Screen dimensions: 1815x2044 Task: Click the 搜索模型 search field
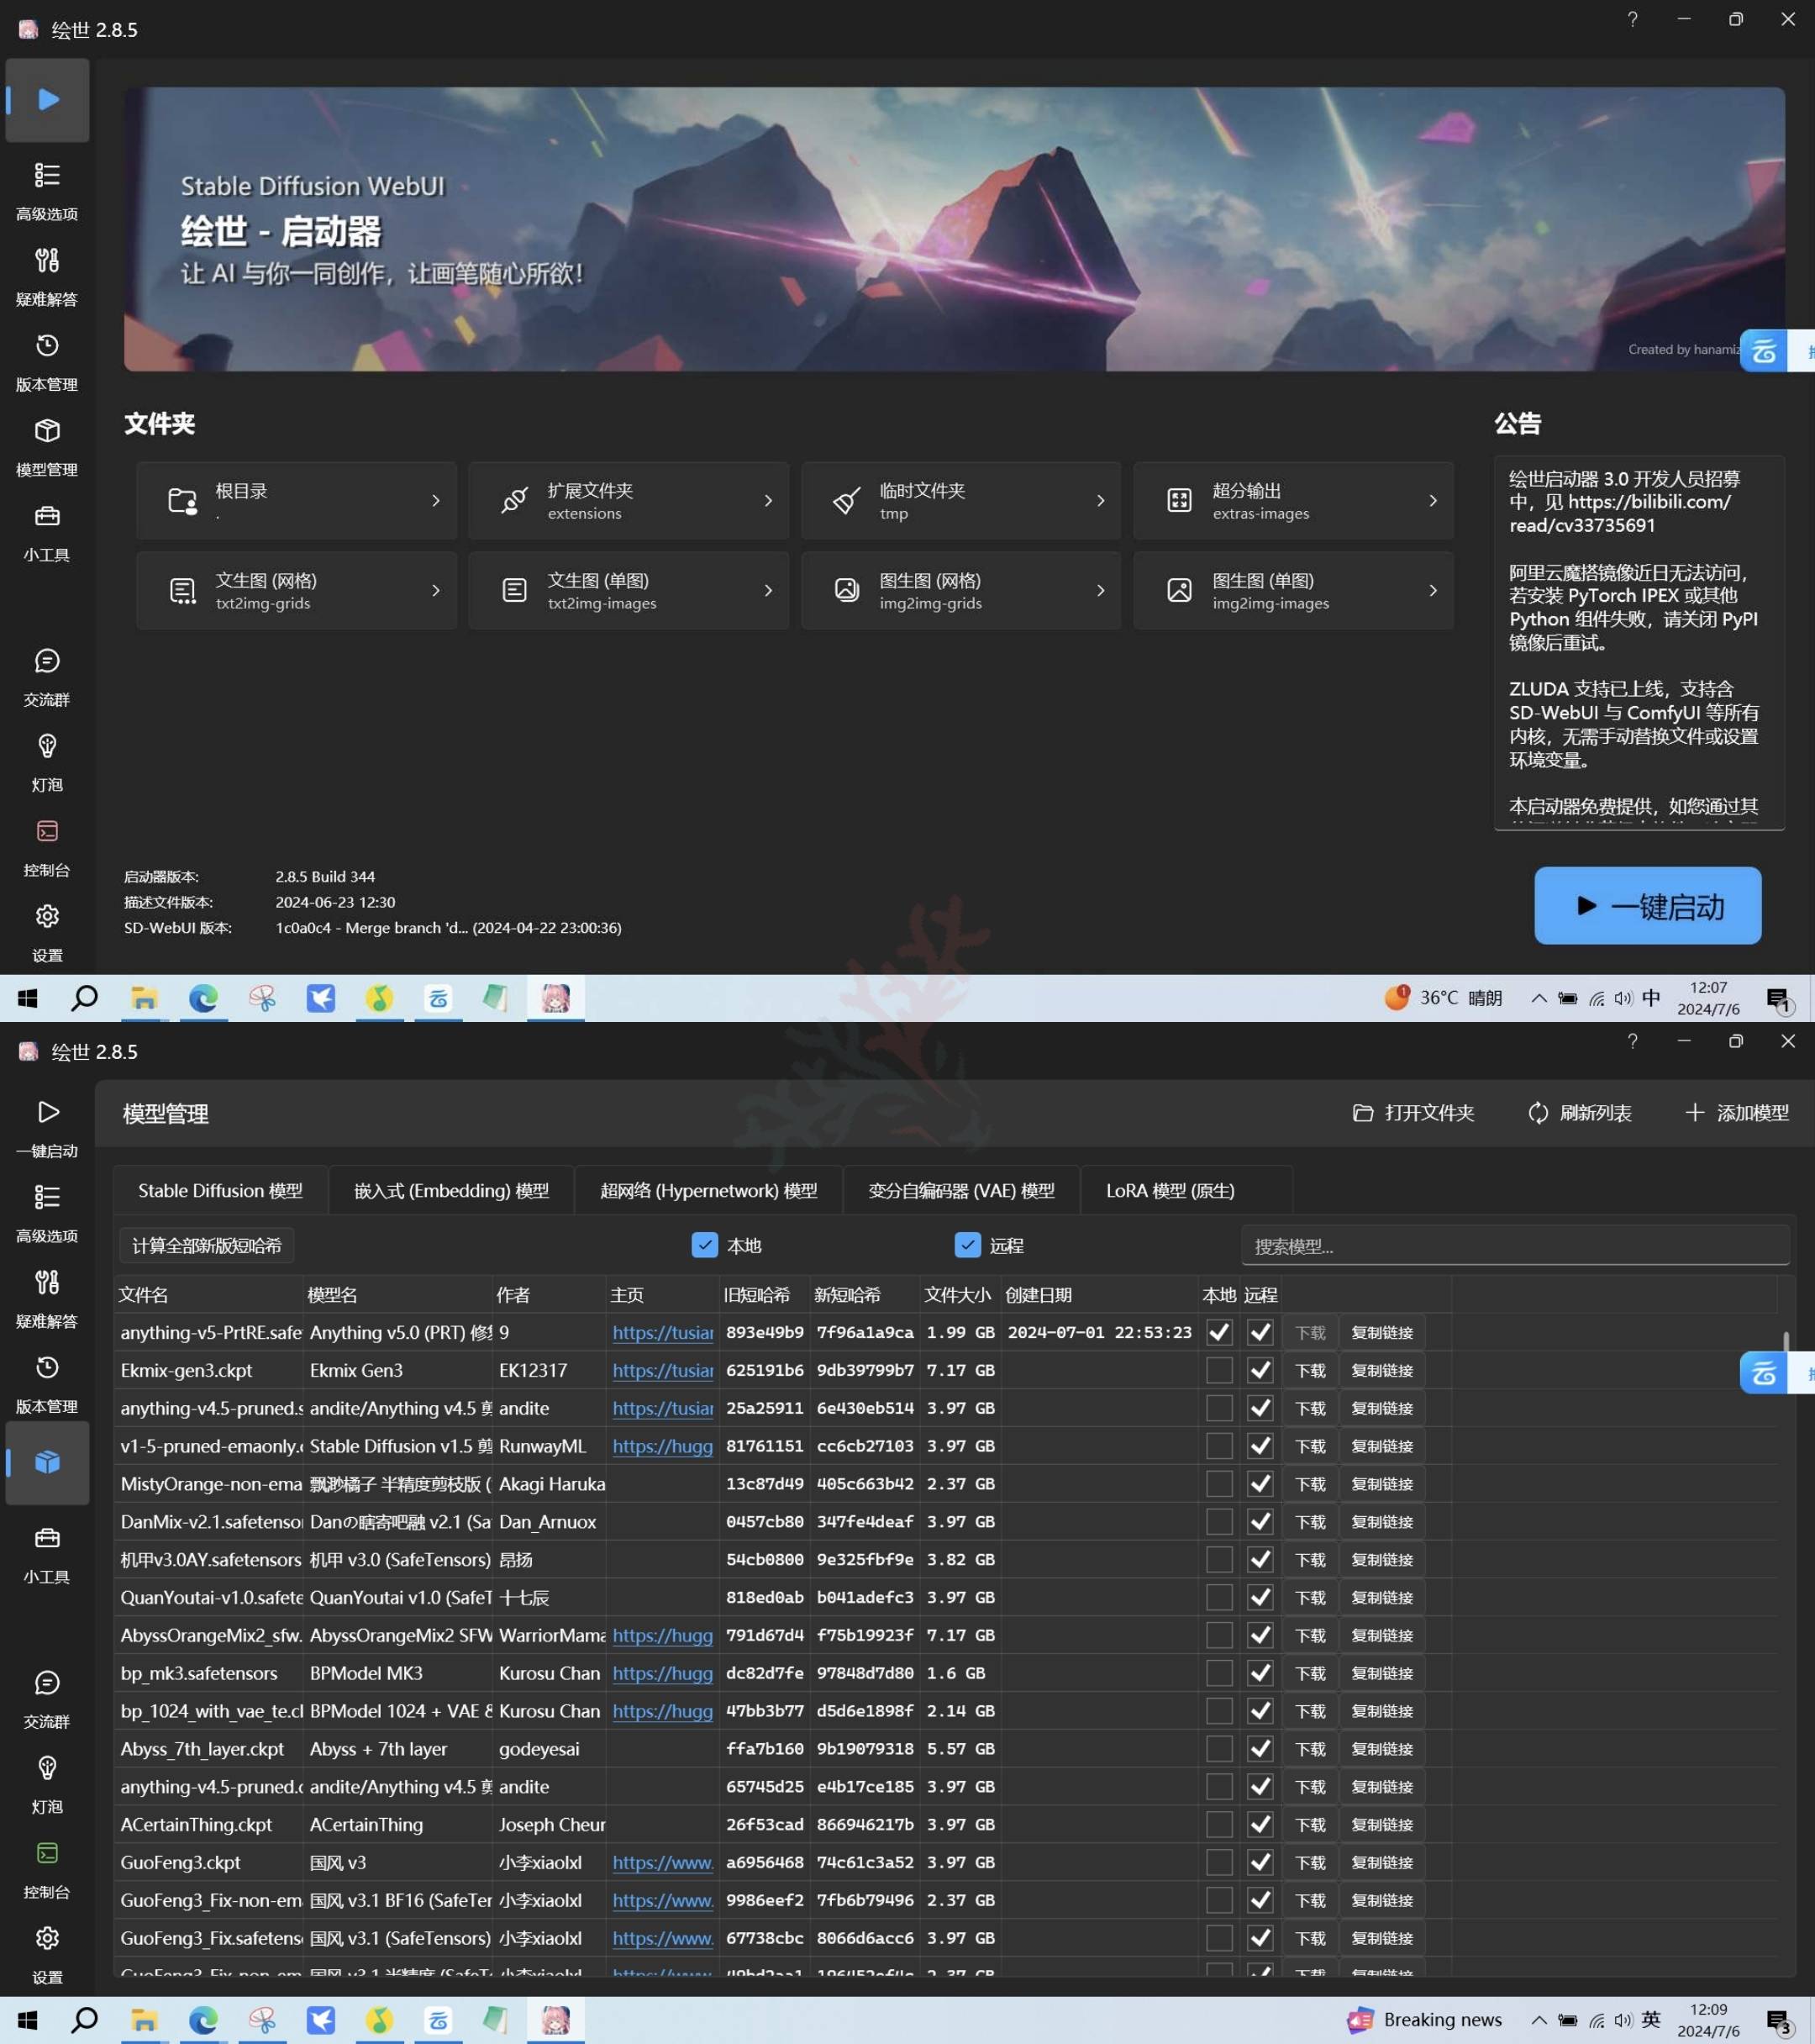1515,1246
